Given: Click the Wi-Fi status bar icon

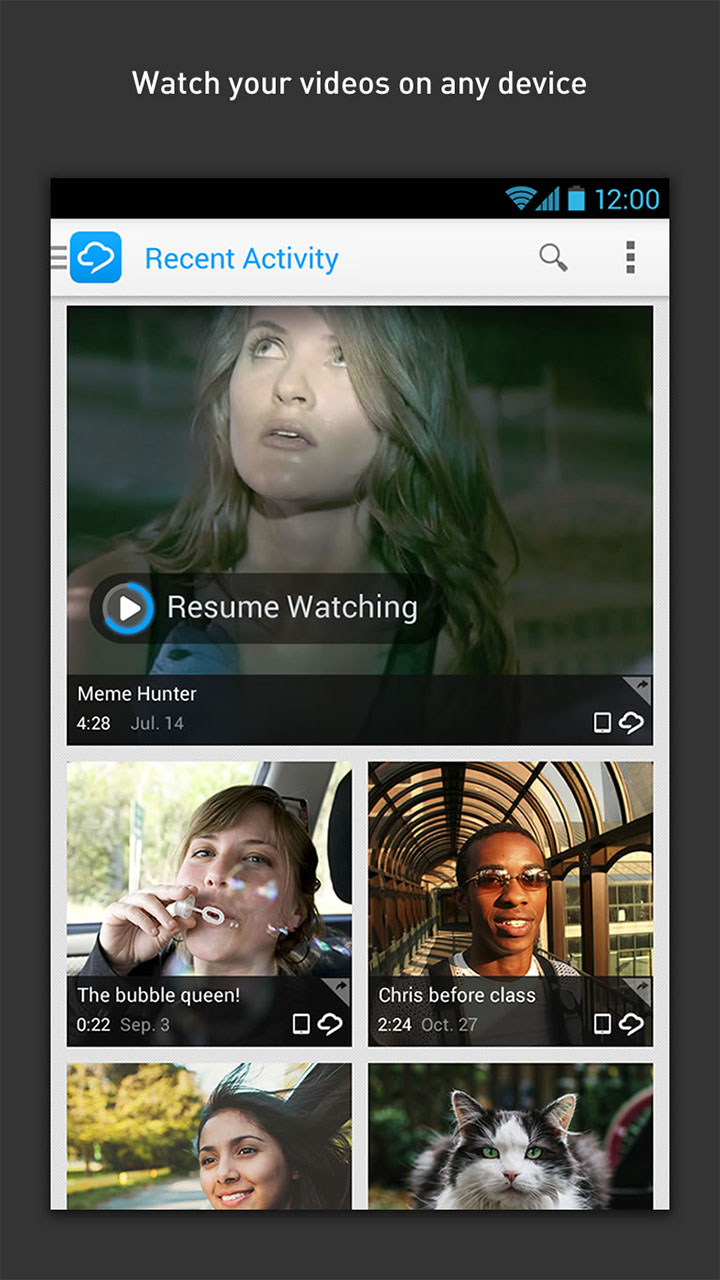Looking at the screenshot, I should point(520,198).
